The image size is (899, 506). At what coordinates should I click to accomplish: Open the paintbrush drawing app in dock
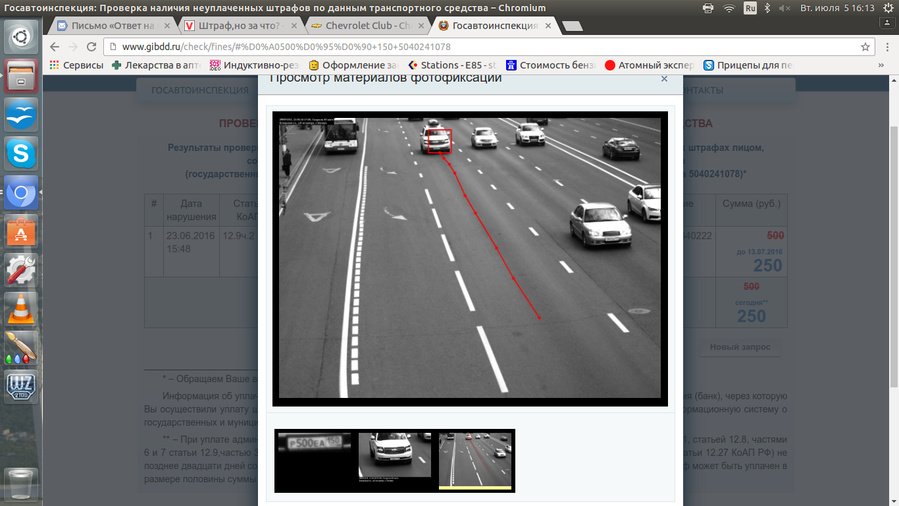click(21, 348)
